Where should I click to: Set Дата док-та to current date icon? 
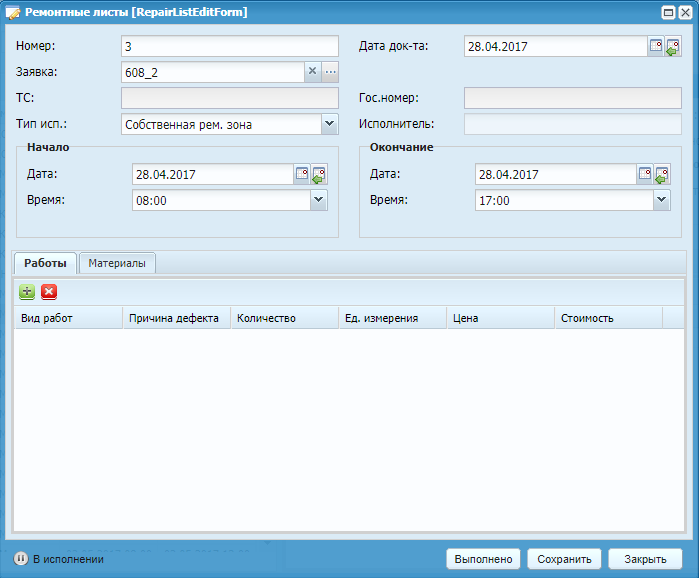pyautogui.click(x=673, y=46)
